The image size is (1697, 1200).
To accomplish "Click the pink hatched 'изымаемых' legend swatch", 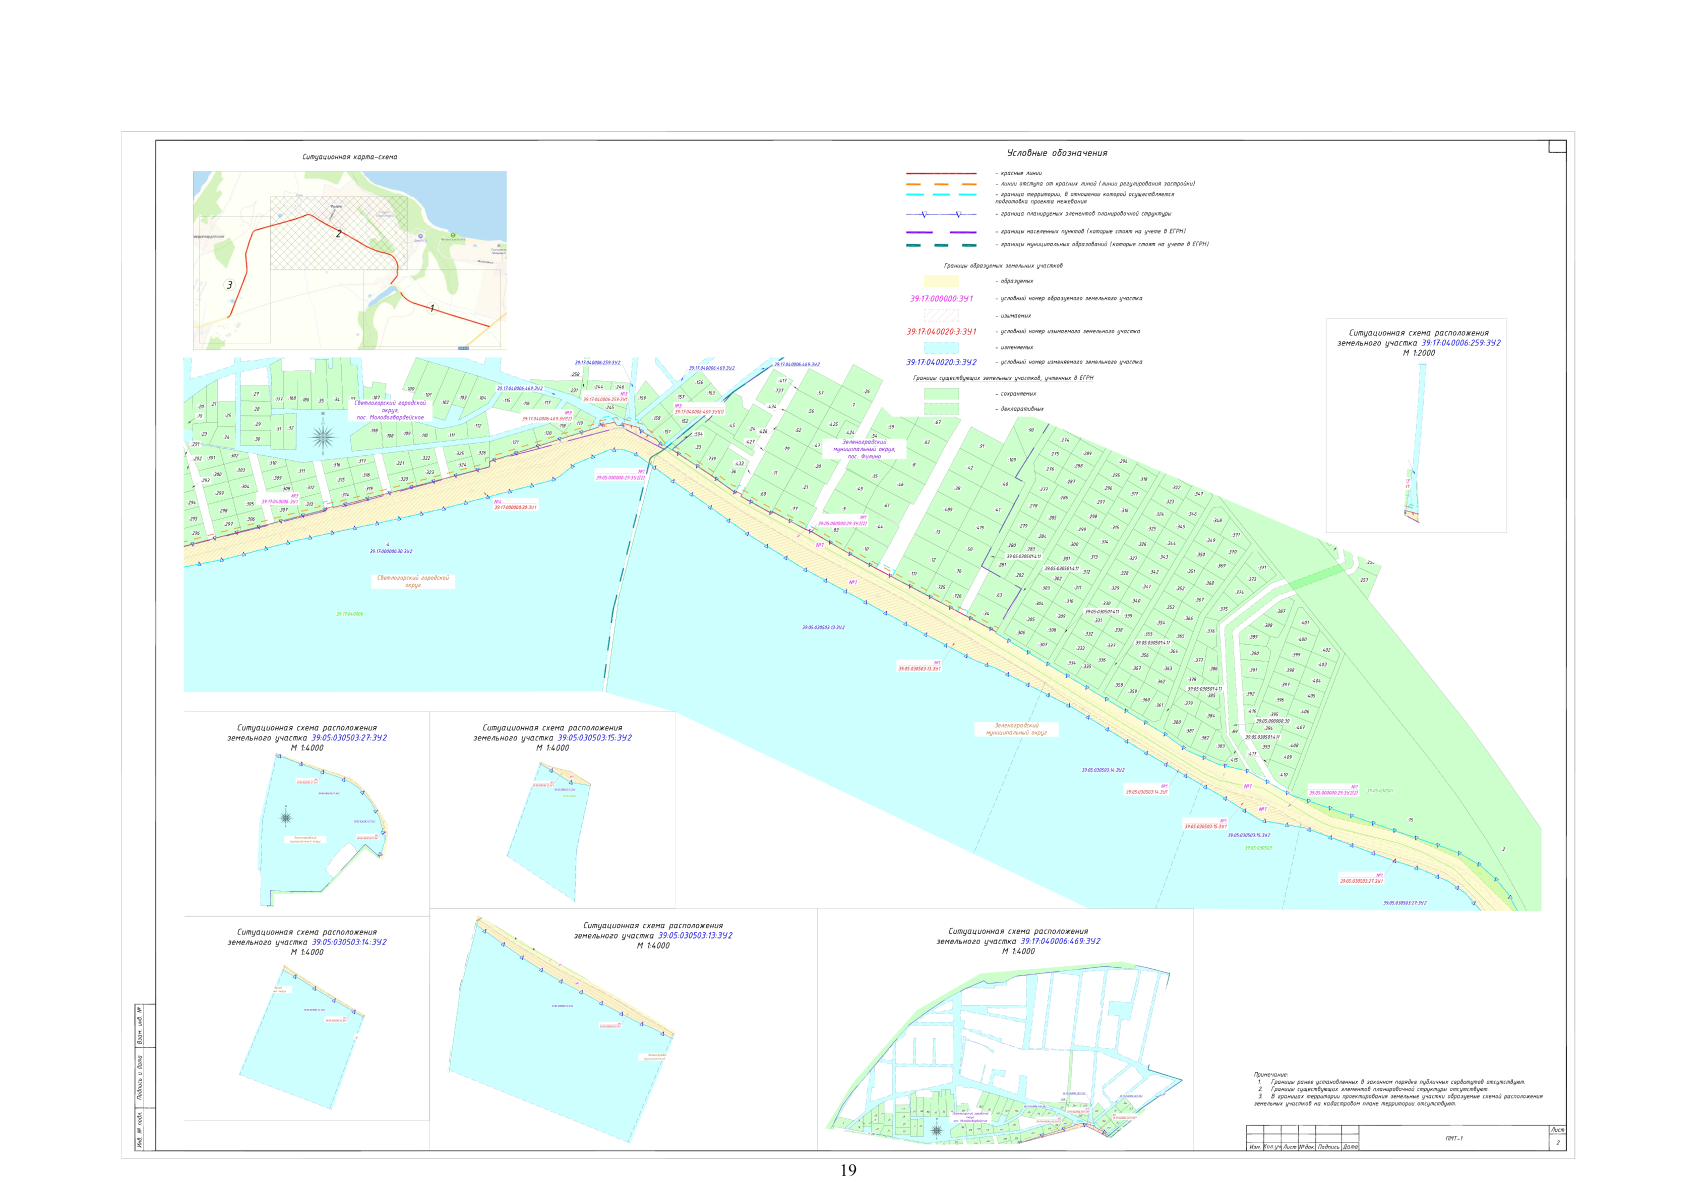I will (941, 315).
